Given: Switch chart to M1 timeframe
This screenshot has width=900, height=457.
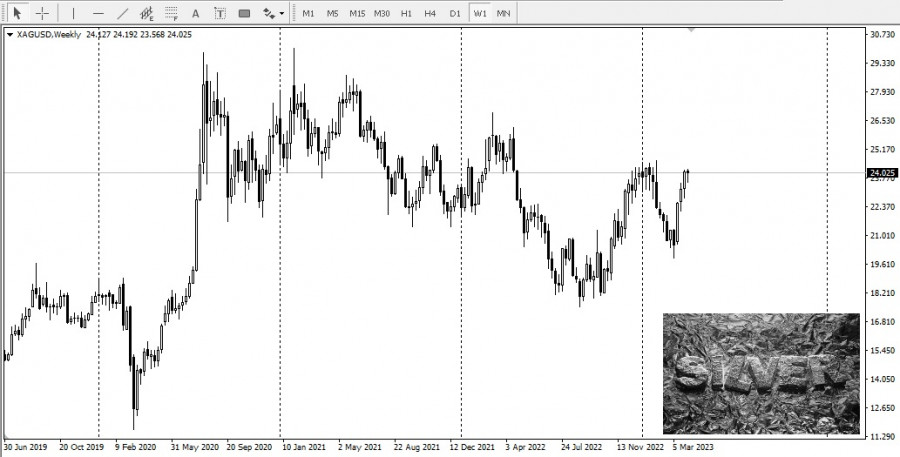Looking at the screenshot, I should pyautogui.click(x=309, y=13).
